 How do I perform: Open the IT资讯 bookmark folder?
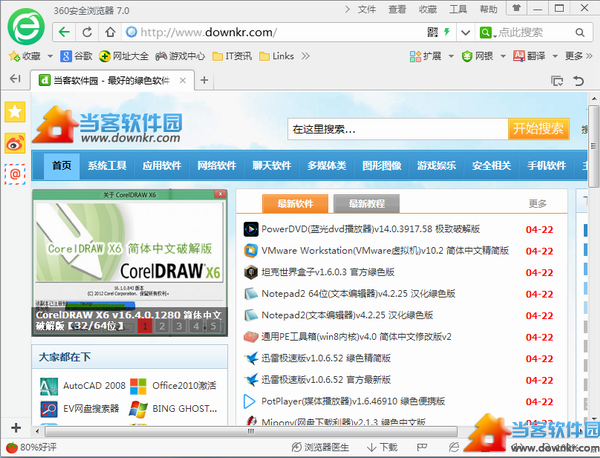[x=232, y=56]
